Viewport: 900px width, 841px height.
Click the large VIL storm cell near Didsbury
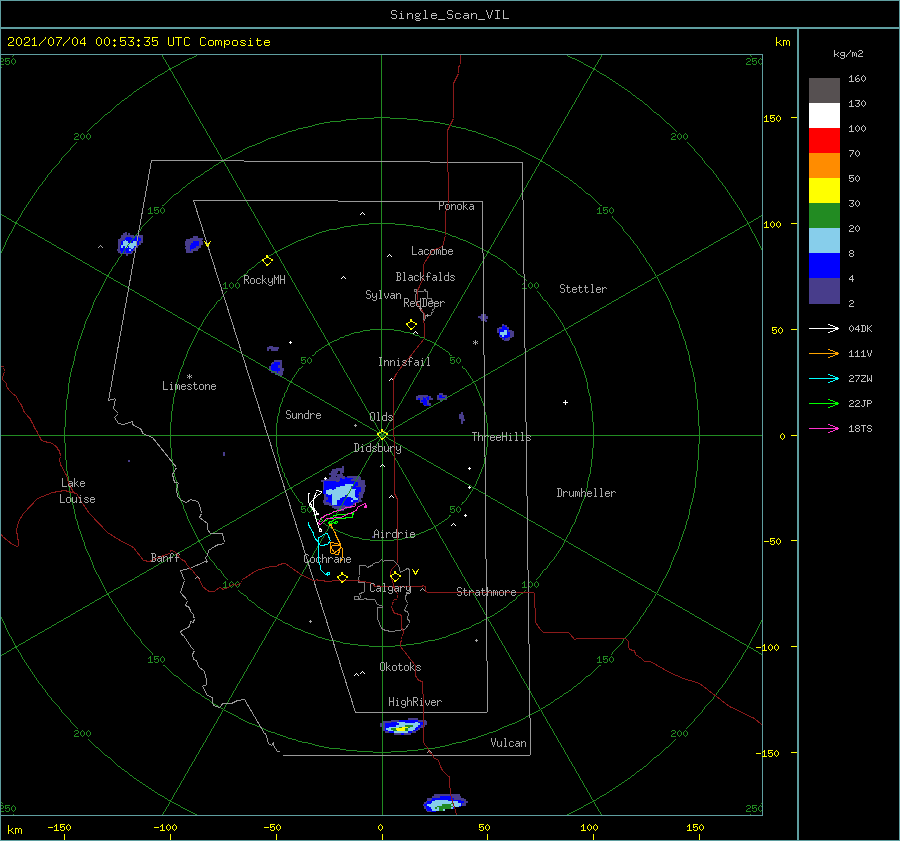[344, 490]
